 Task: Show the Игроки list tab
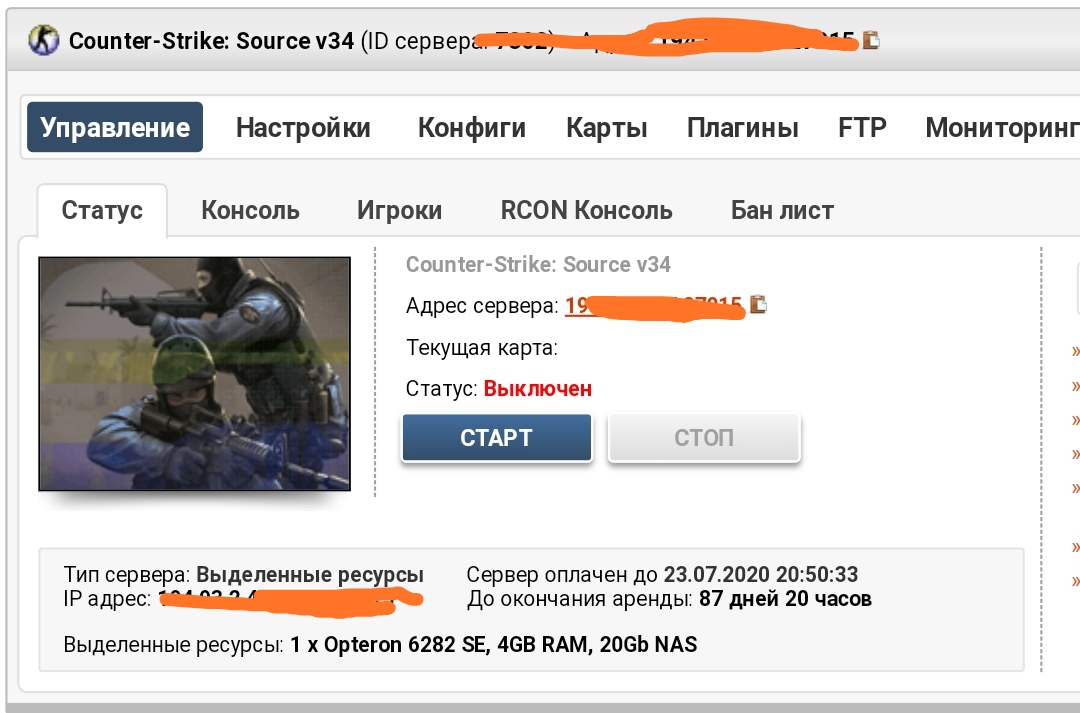(399, 210)
